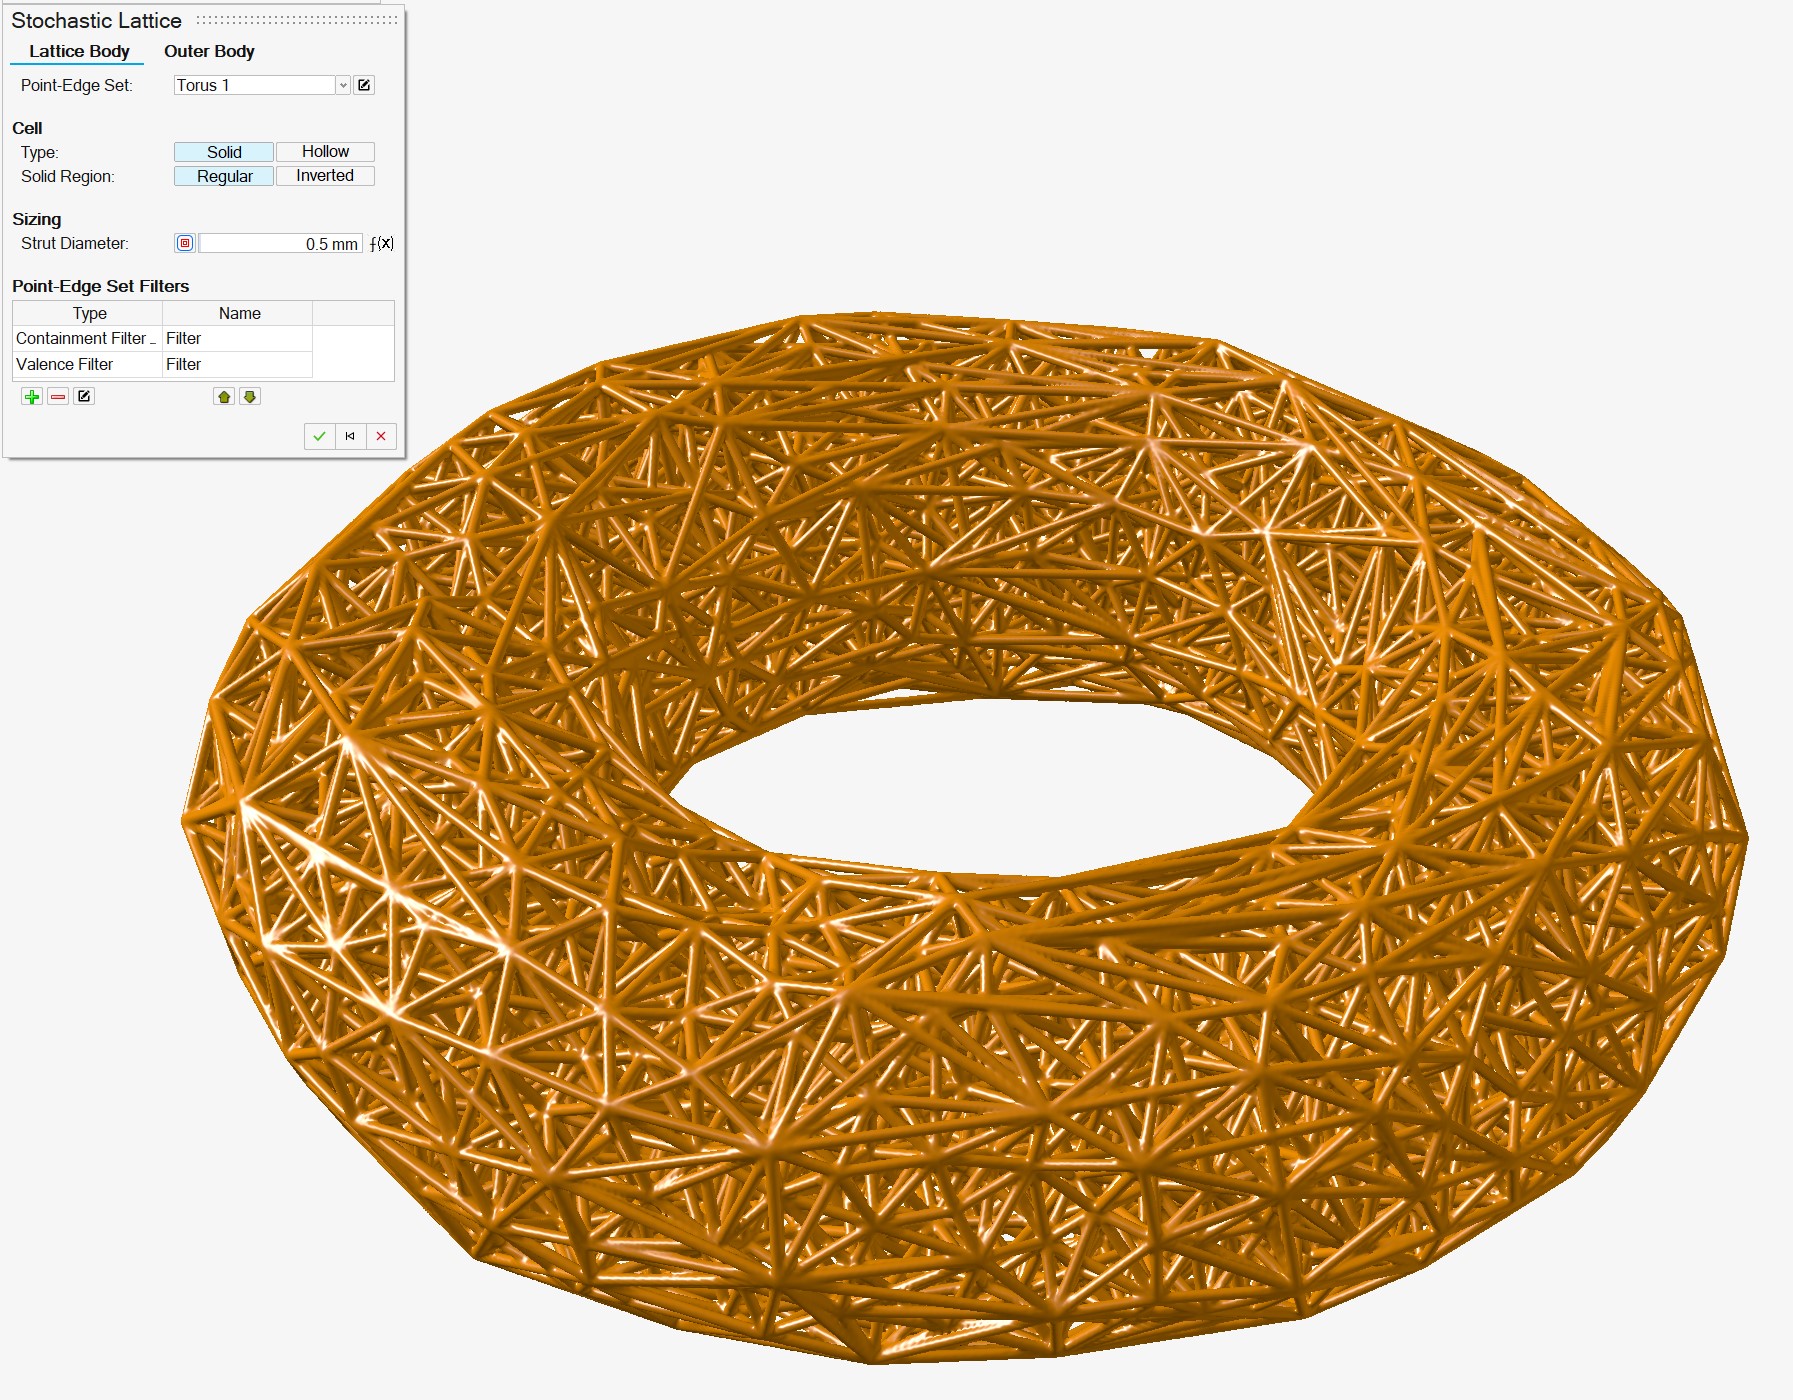Confirm lattice with the green checkmark
Screen dimensions: 1793x1400
319,436
